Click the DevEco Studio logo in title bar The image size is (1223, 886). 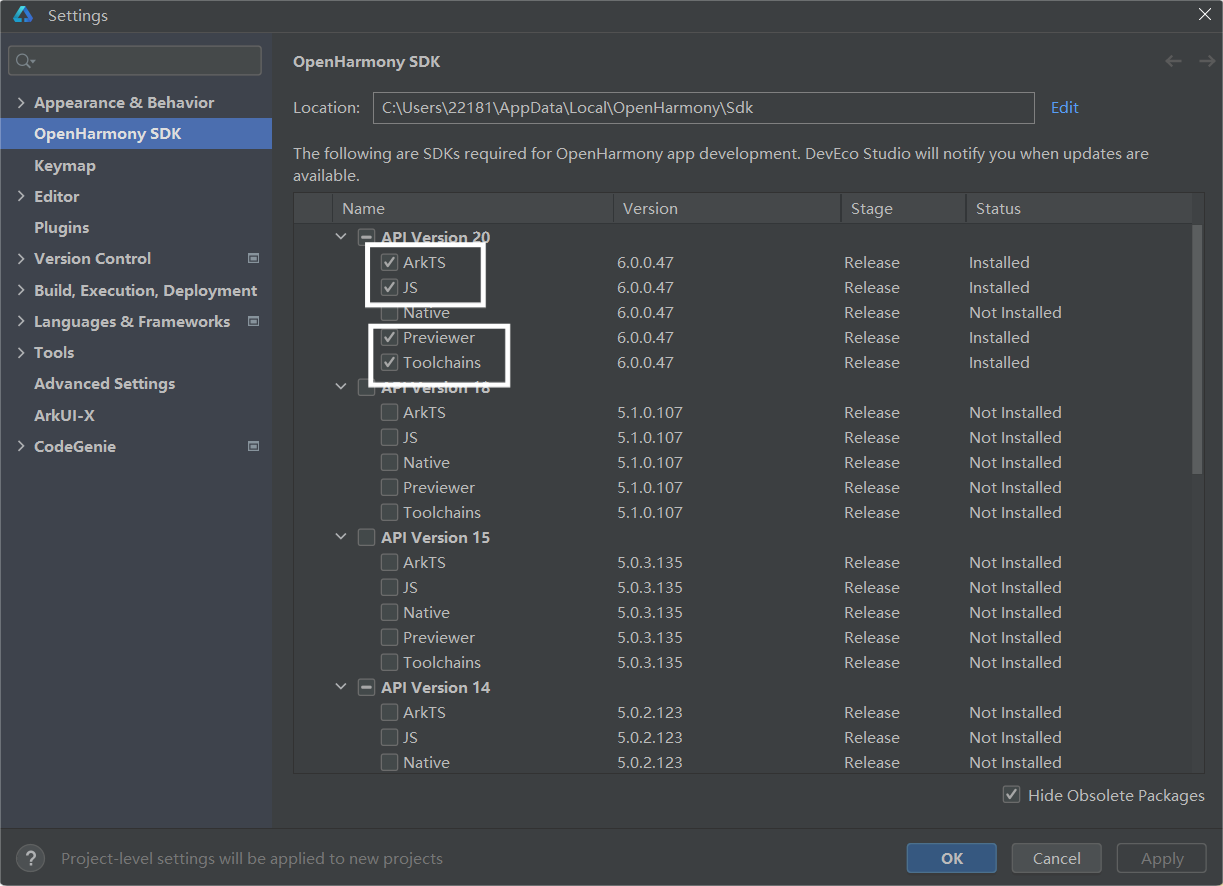click(x=23, y=15)
